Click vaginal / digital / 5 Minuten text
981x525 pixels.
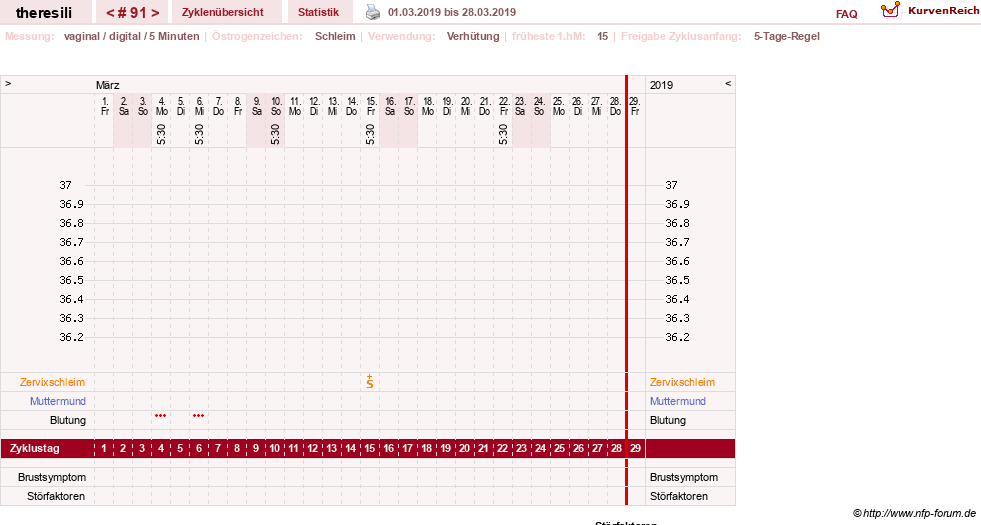click(131, 36)
